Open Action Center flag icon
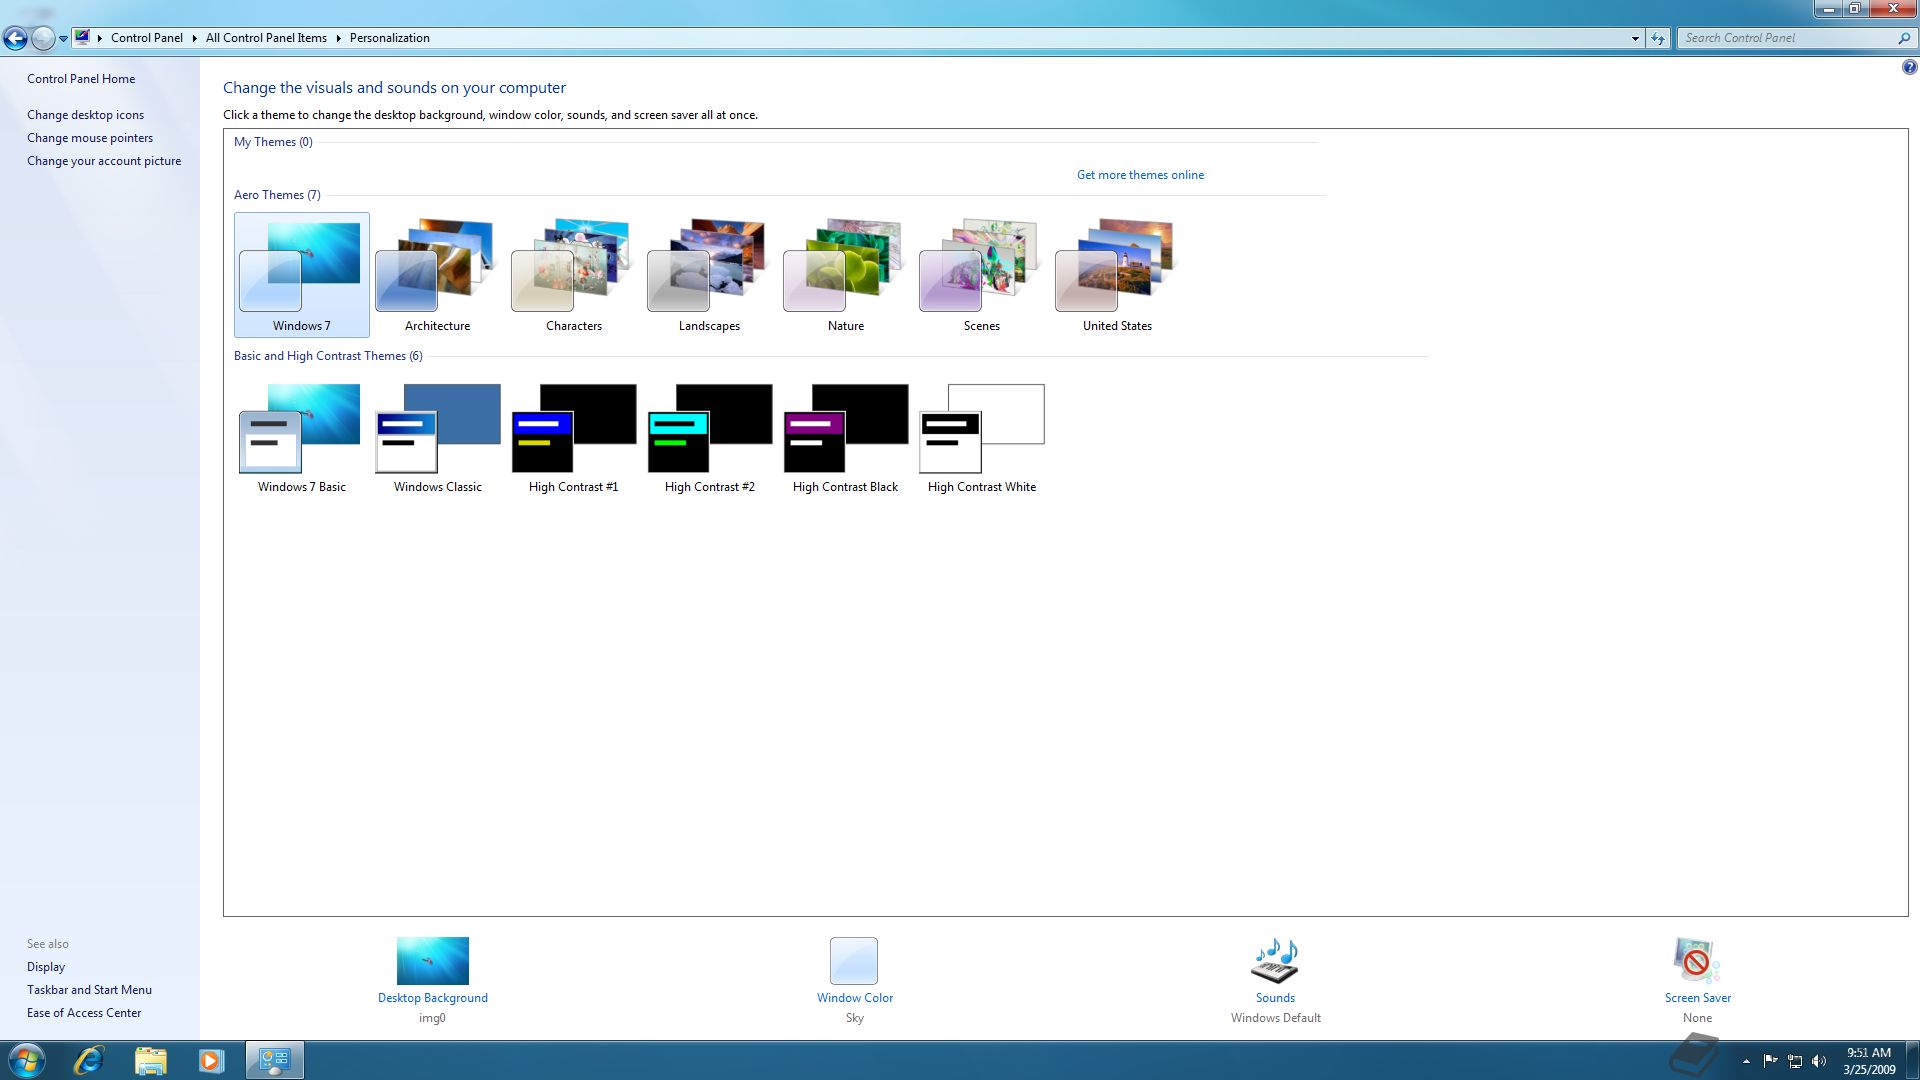 [x=1770, y=1061]
